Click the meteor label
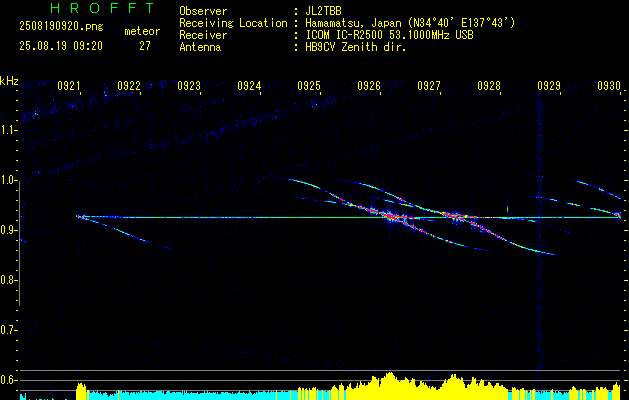The height and width of the screenshot is (400, 629). 142,31
